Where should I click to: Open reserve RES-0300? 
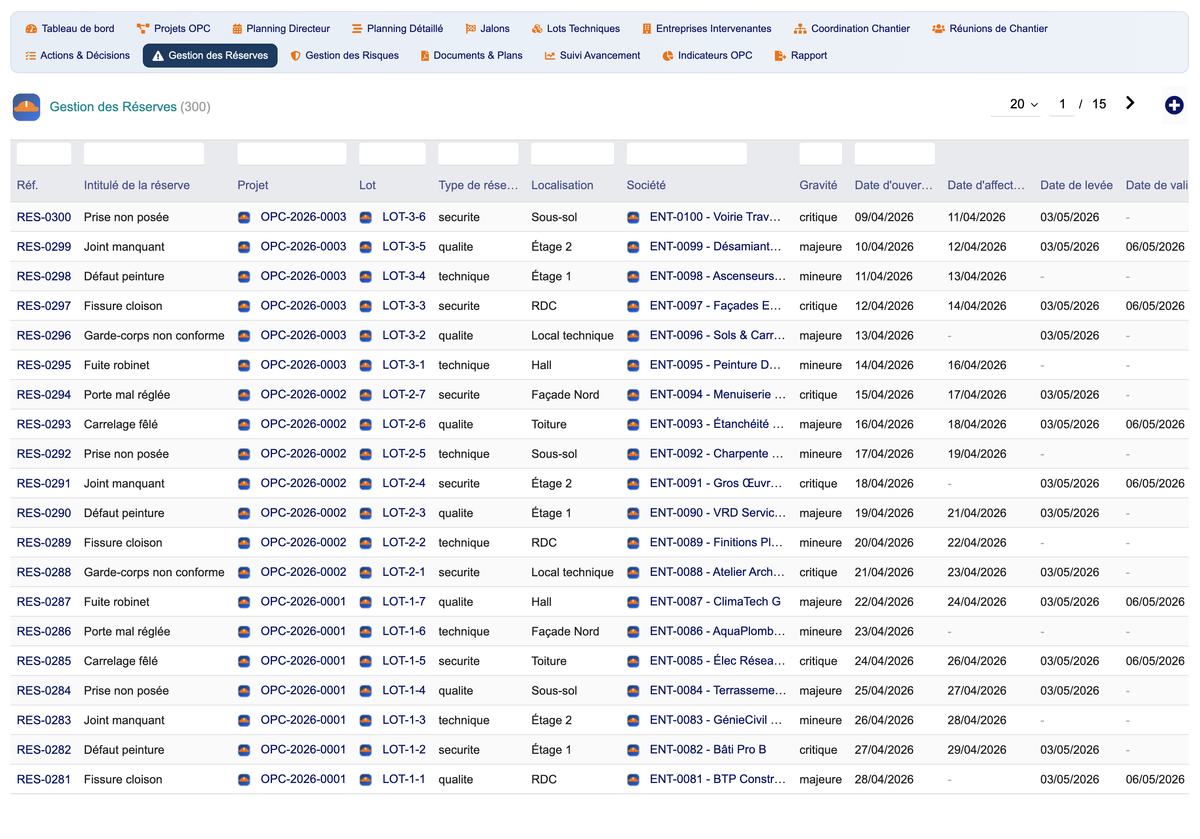44,217
